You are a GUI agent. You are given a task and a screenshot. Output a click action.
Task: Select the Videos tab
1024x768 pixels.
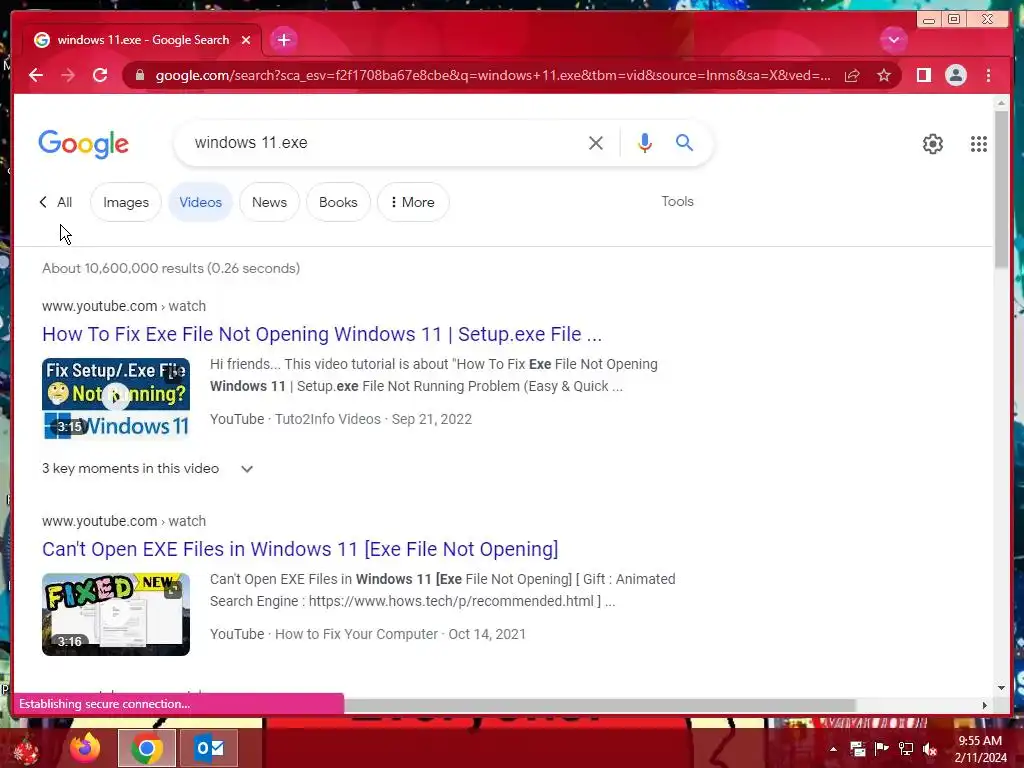200,202
